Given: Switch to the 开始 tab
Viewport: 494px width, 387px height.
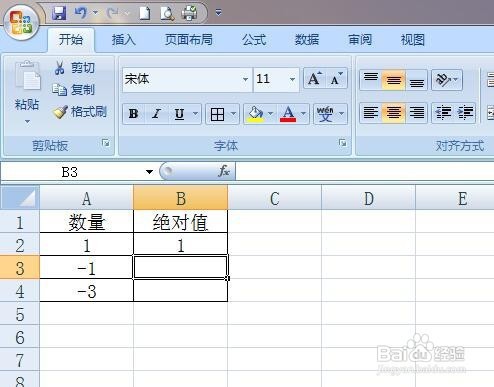Looking at the screenshot, I should pyautogui.click(x=71, y=40).
